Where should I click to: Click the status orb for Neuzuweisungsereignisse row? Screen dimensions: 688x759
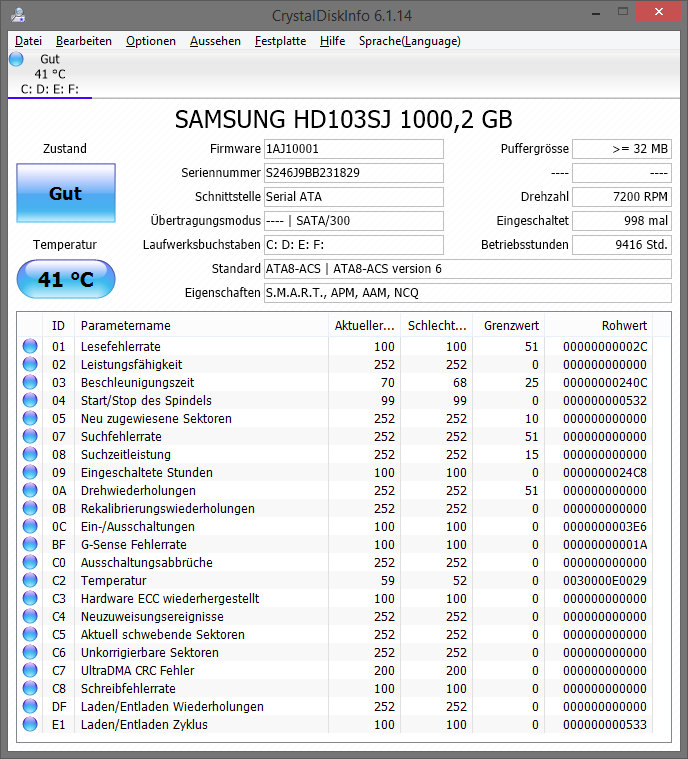(30, 616)
